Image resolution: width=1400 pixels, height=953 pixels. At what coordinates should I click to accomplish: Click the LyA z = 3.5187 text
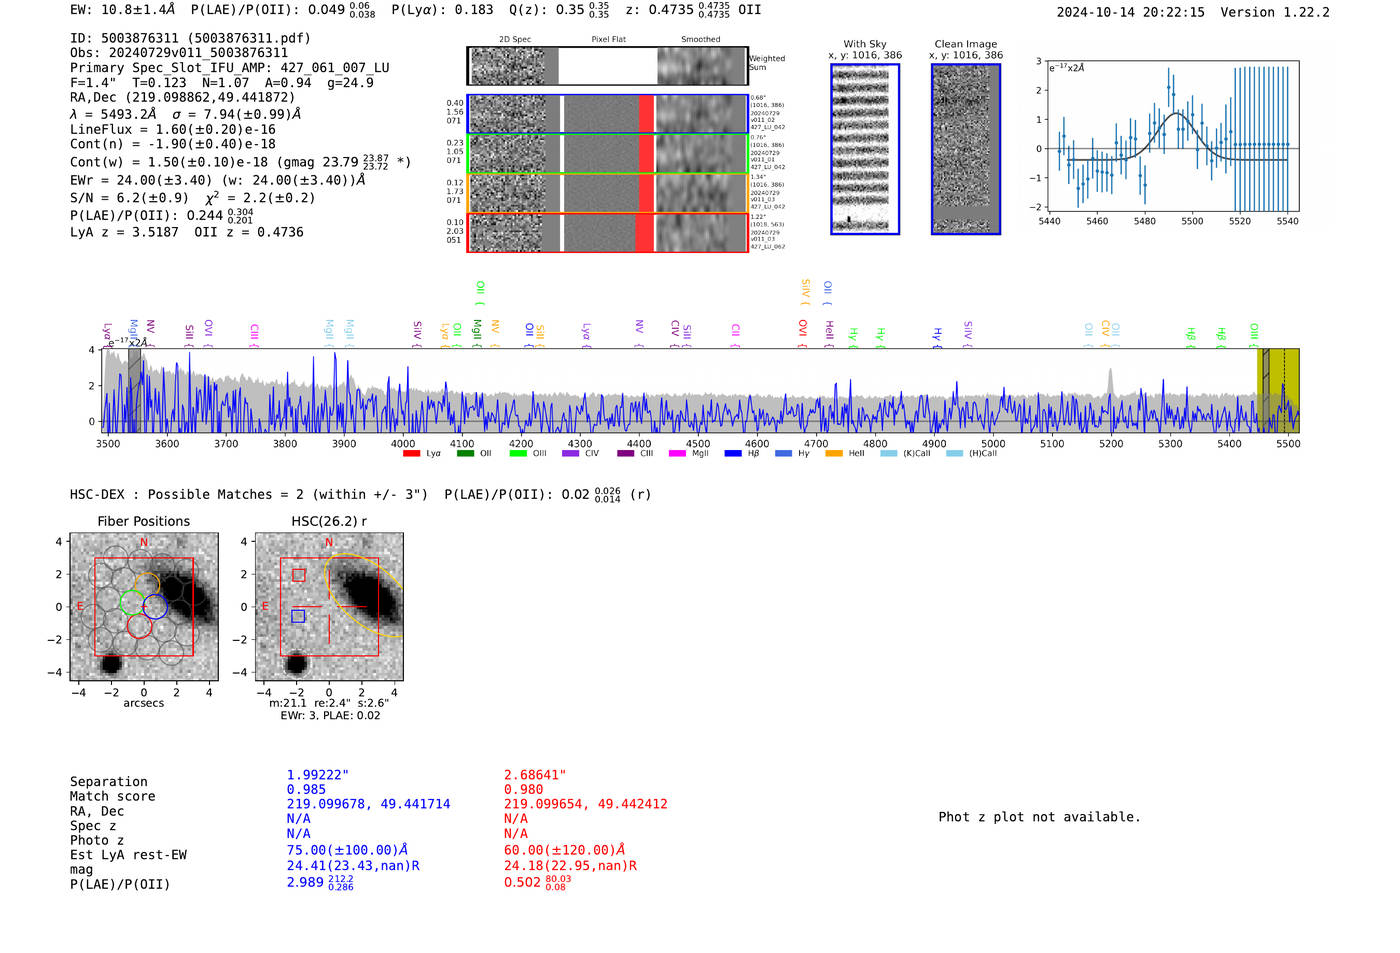124,232
